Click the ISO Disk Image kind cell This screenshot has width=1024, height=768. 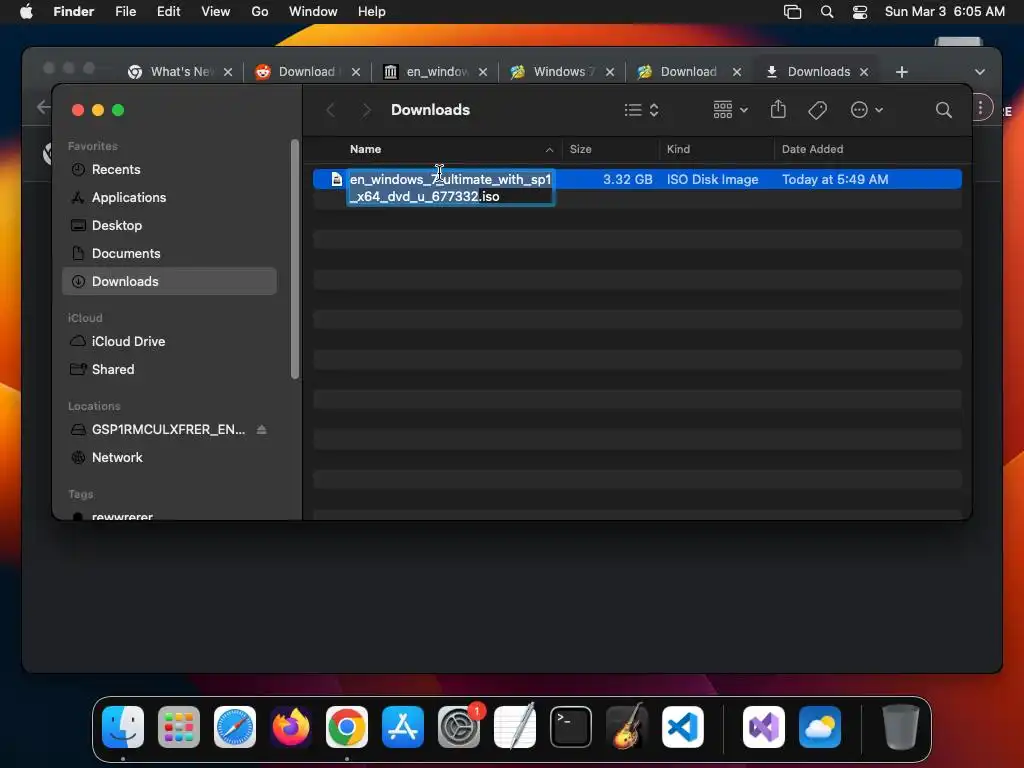point(712,180)
